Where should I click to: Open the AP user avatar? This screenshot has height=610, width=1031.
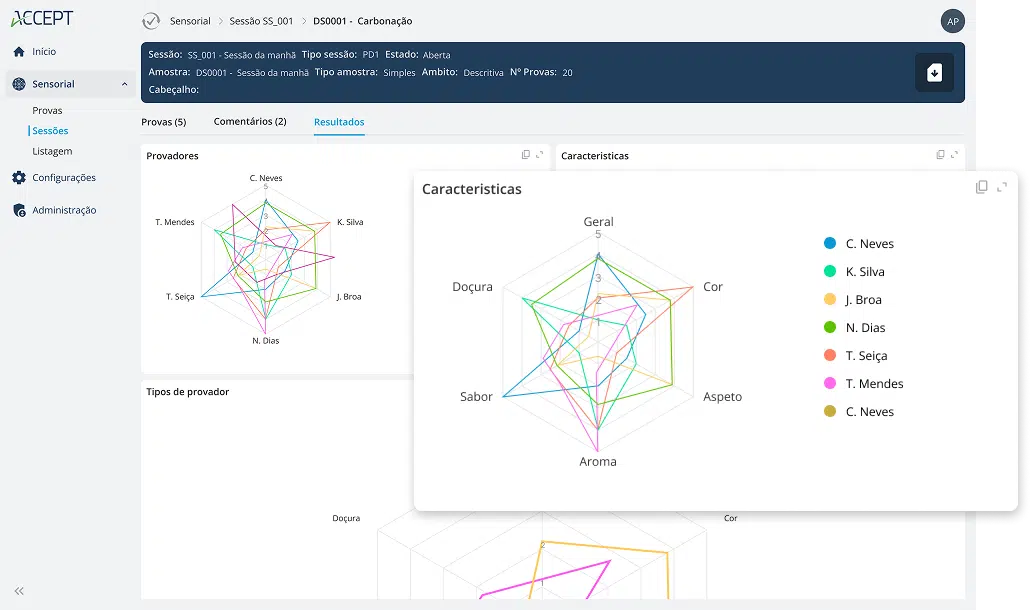point(952,21)
